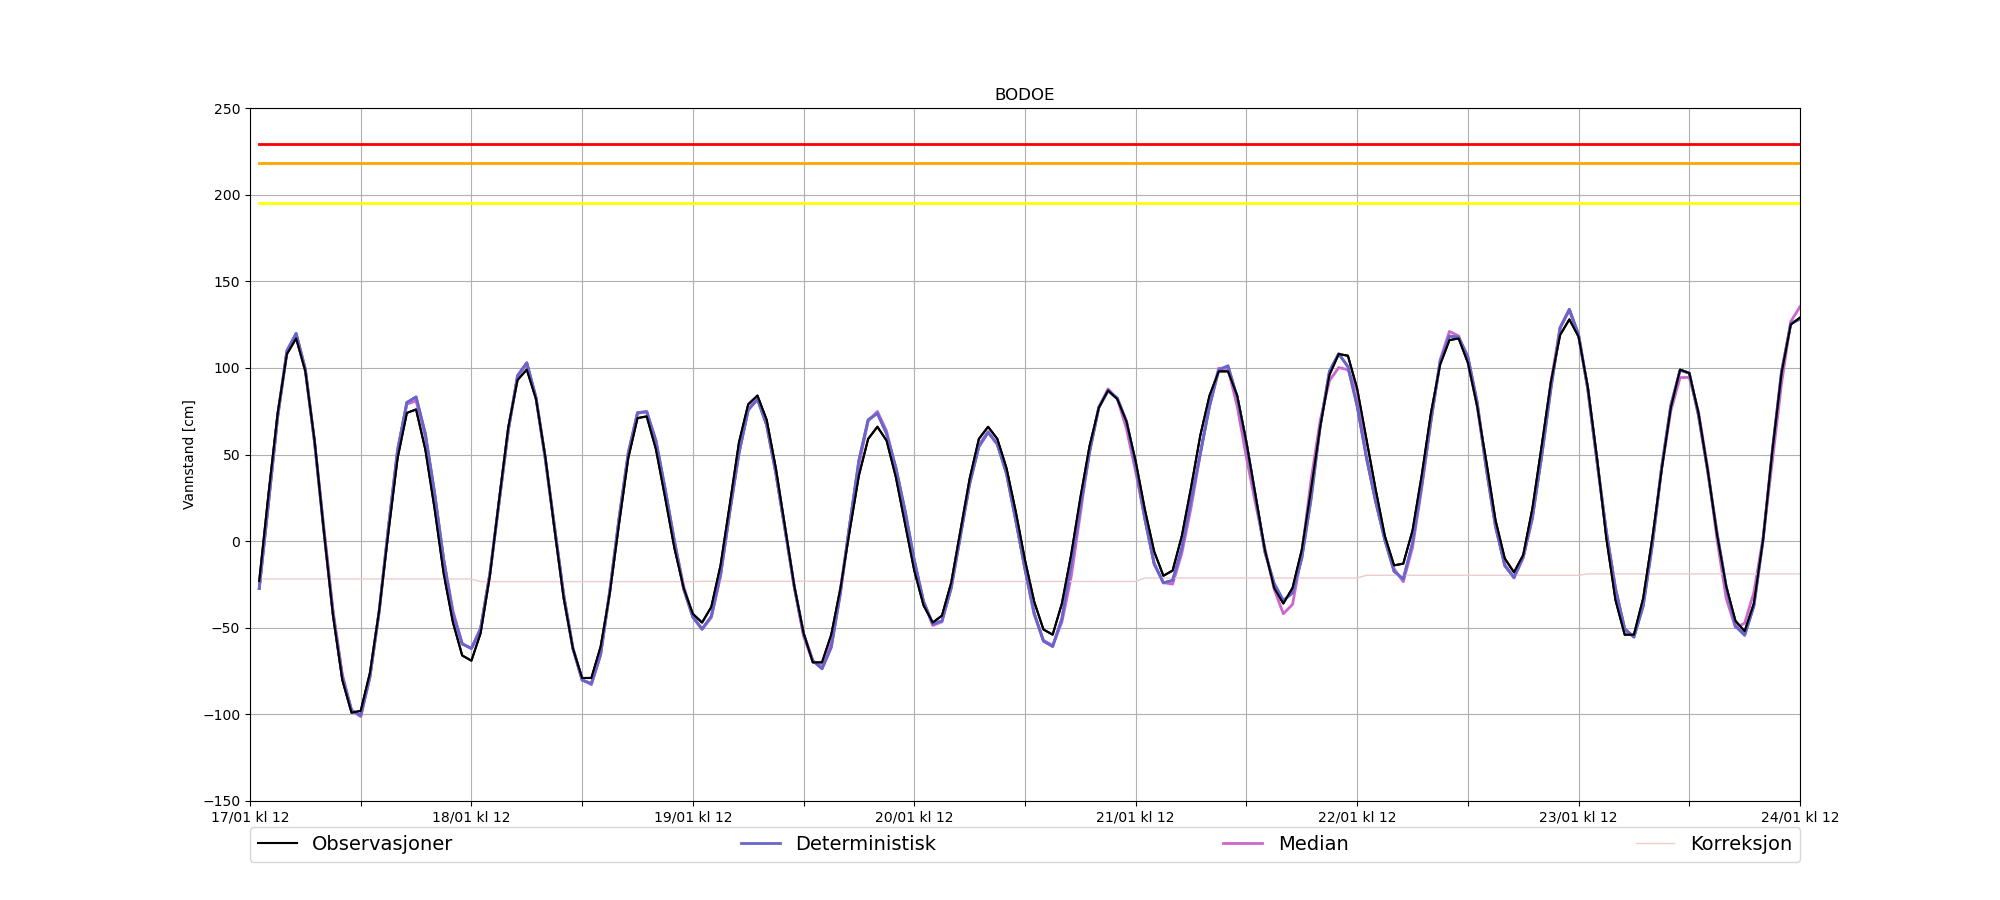Click the Deterministisk legend label
The height and width of the screenshot is (900, 2000).
pos(865,844)
